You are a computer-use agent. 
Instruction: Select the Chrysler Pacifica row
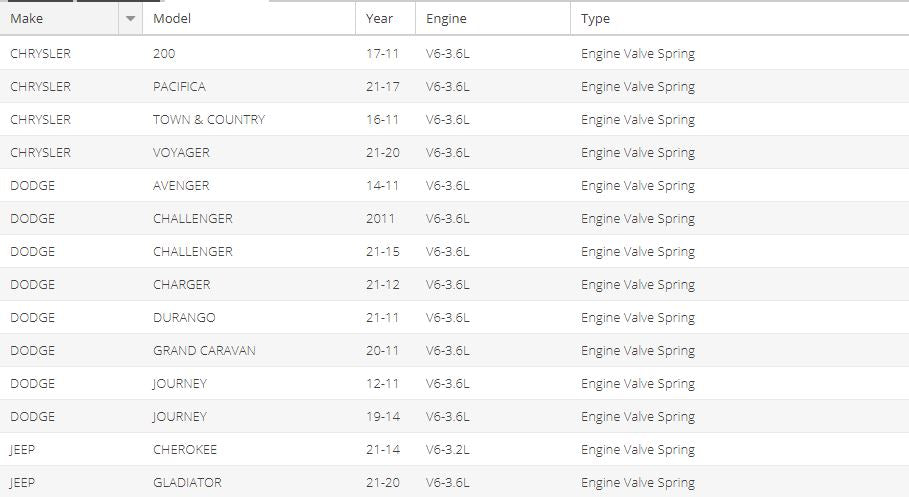click(x=454, y=86)
